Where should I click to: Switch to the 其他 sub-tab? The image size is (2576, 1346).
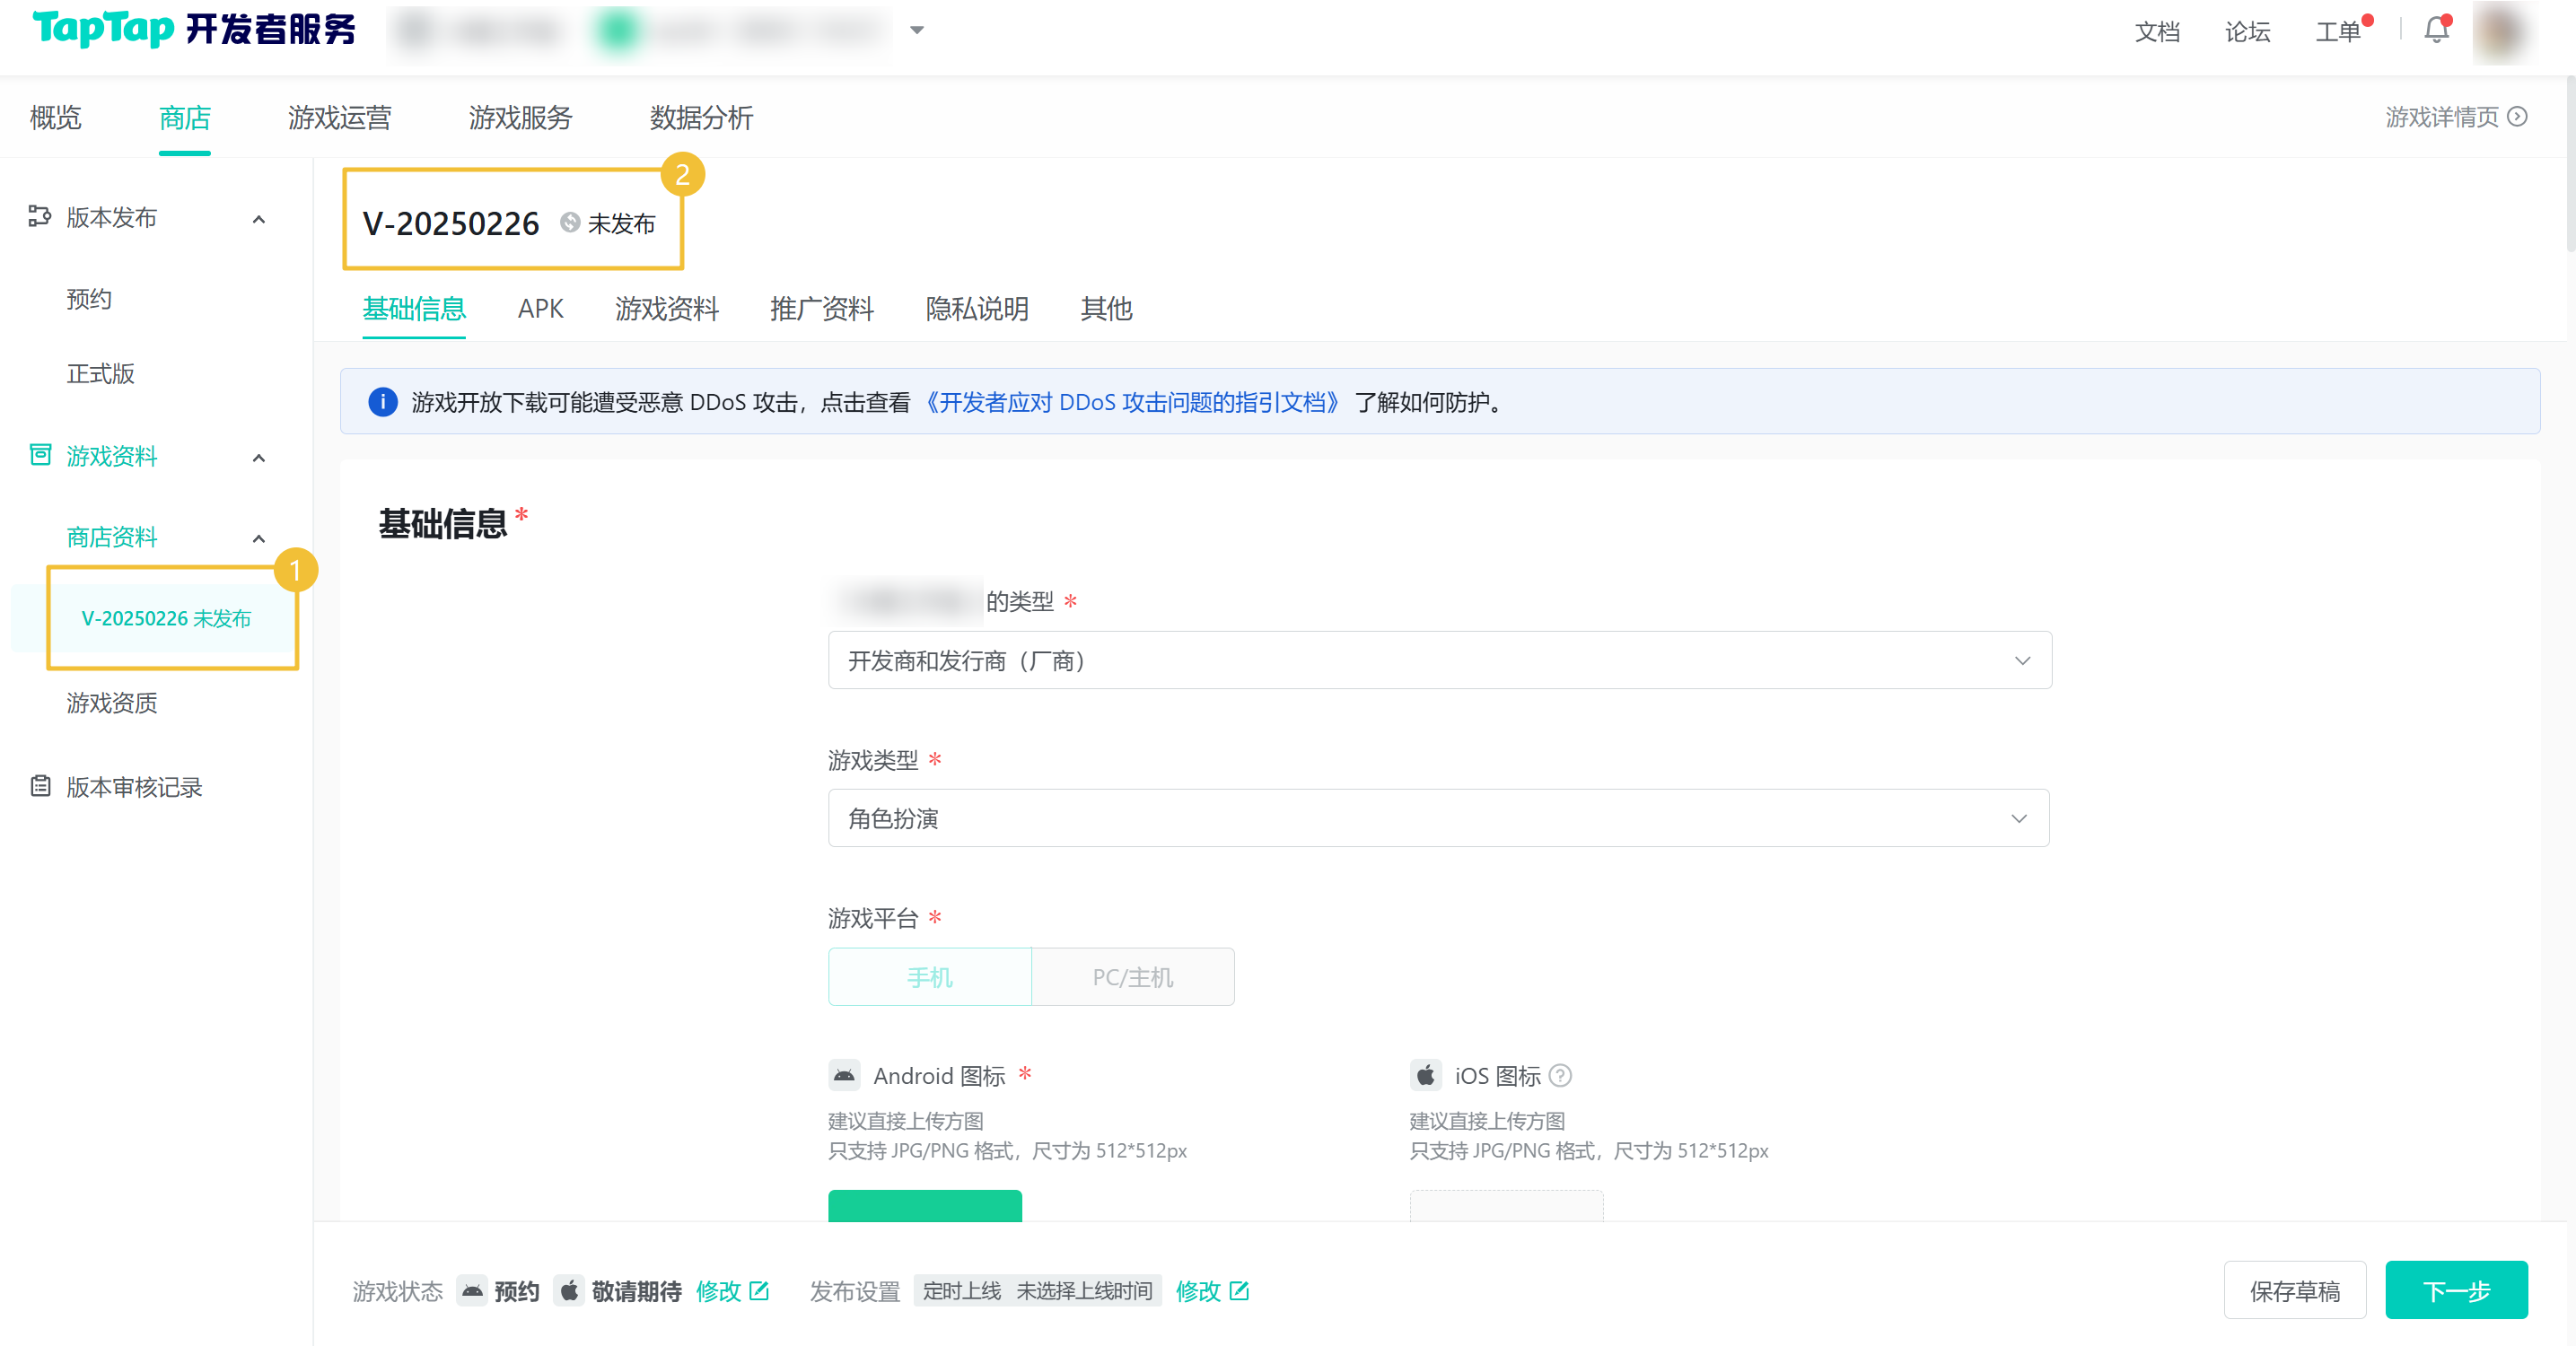(x=1106, y=308)
